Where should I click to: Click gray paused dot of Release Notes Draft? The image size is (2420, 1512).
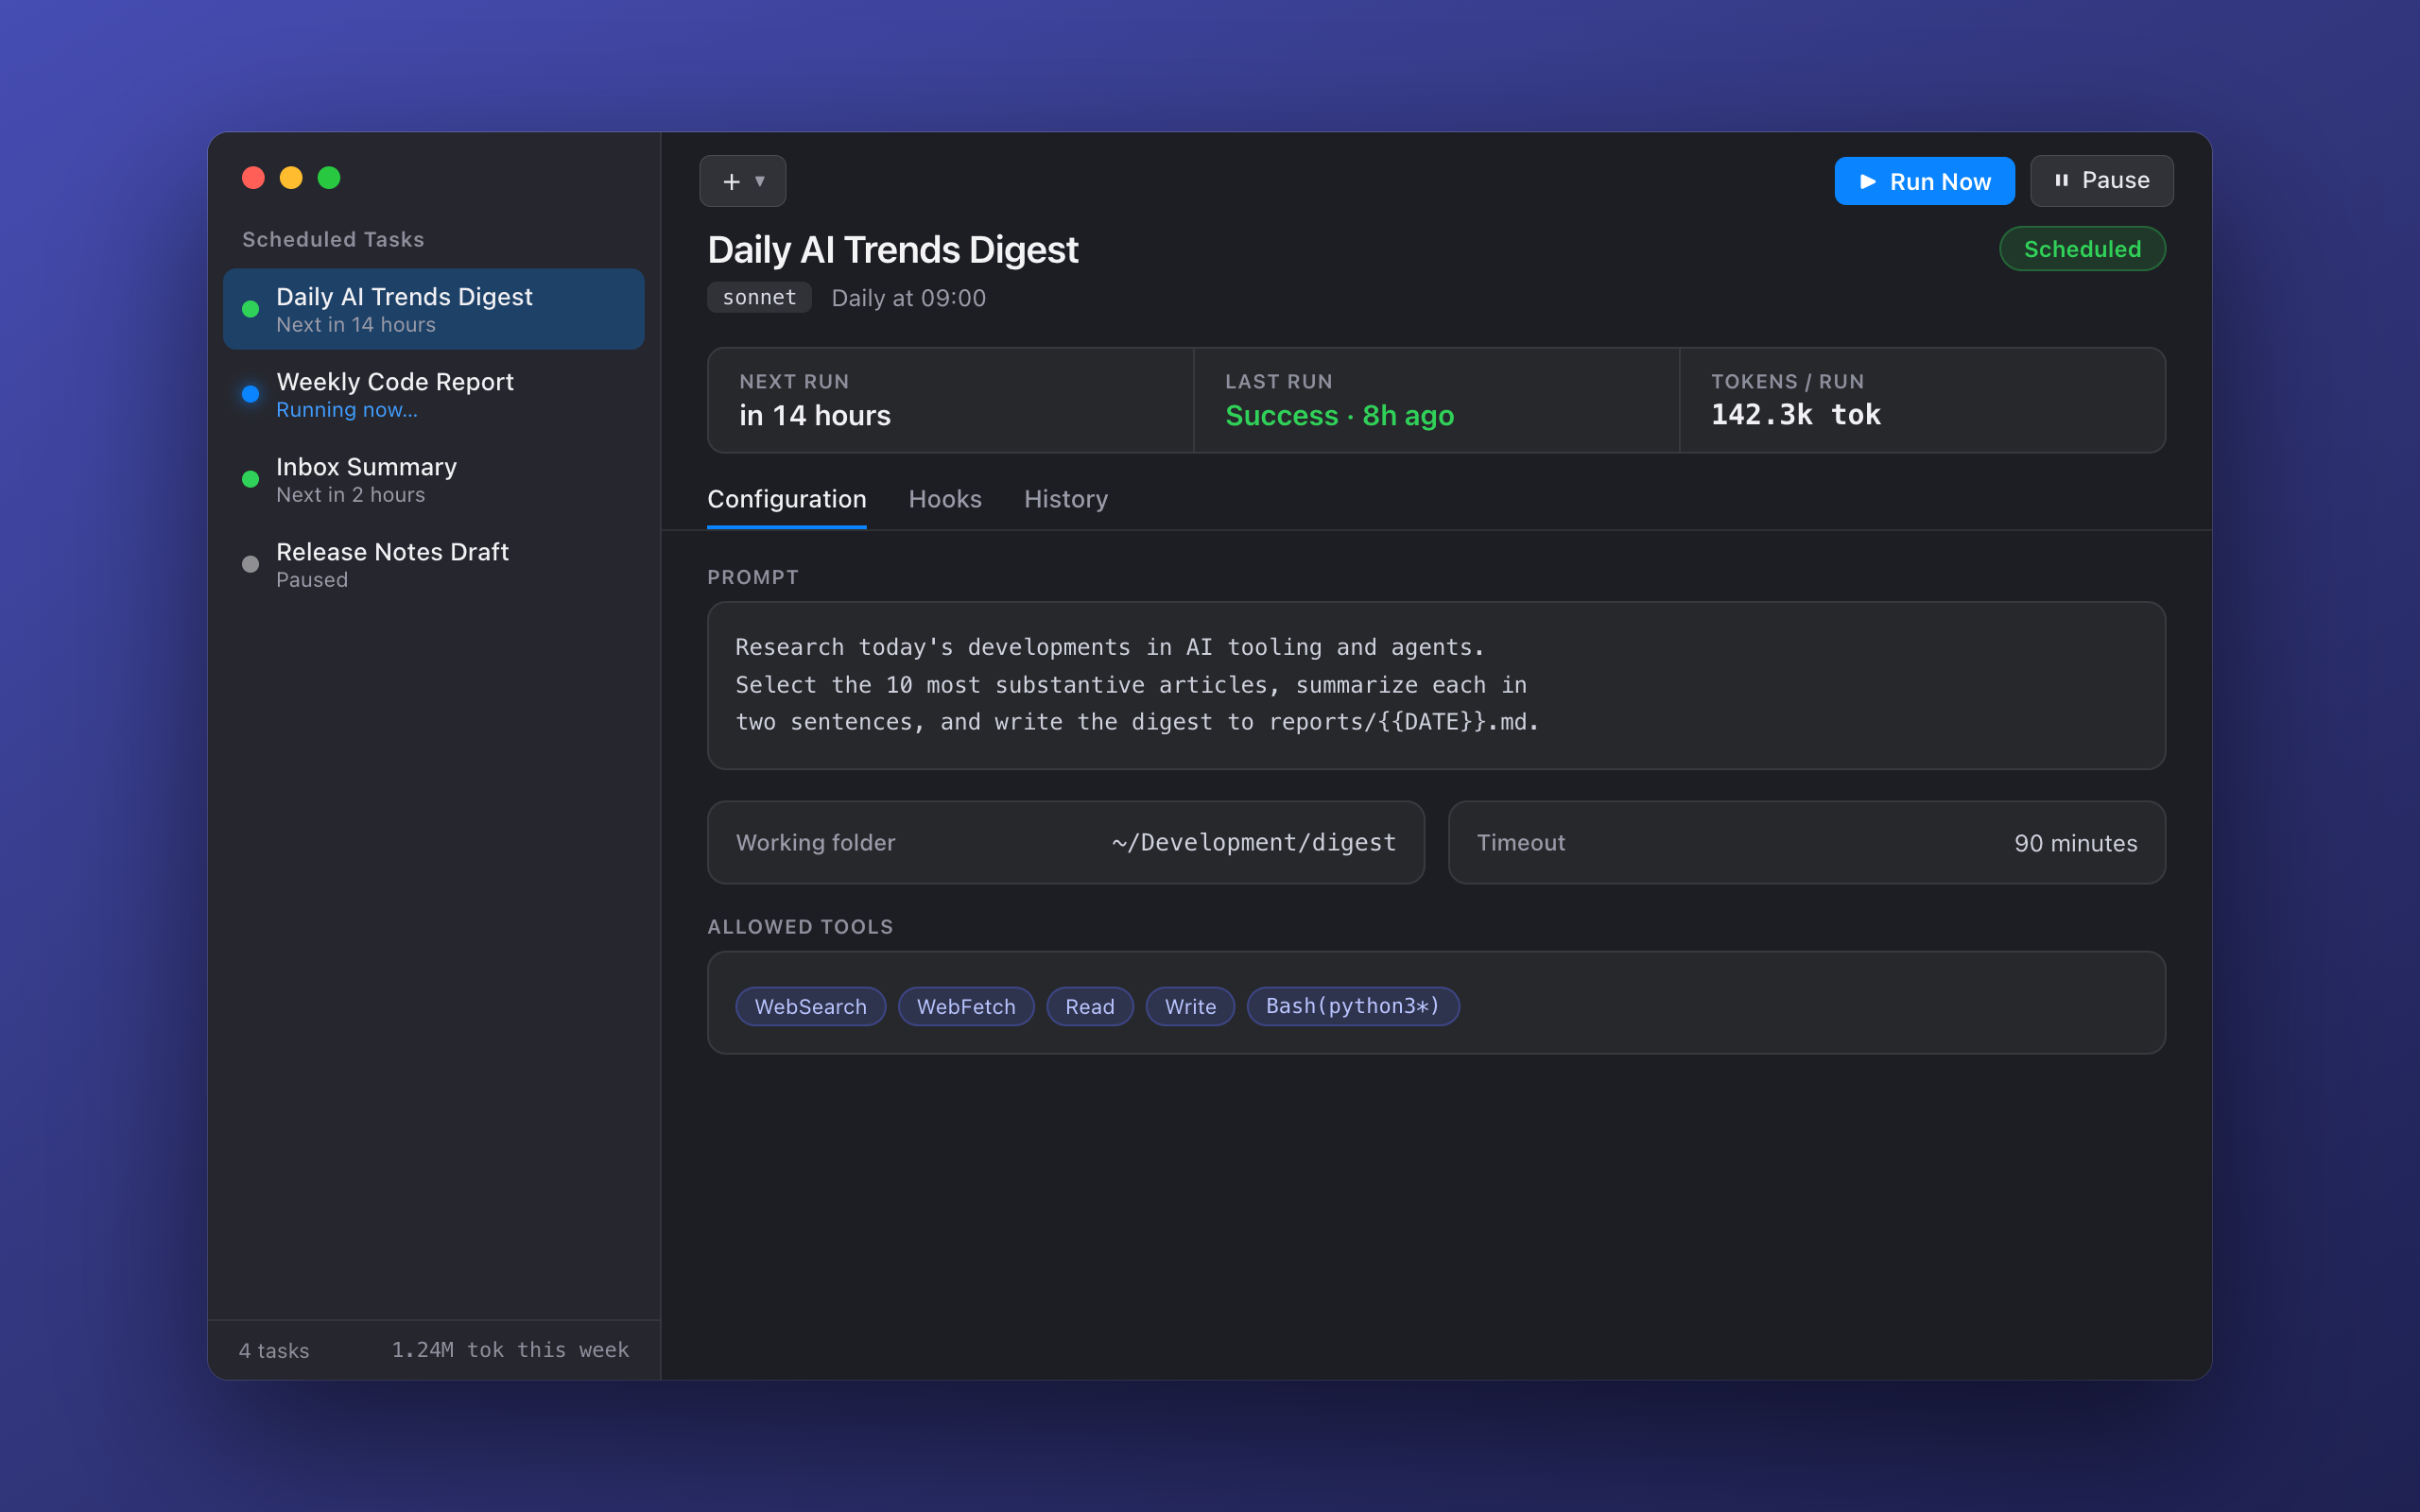point(251,564)
